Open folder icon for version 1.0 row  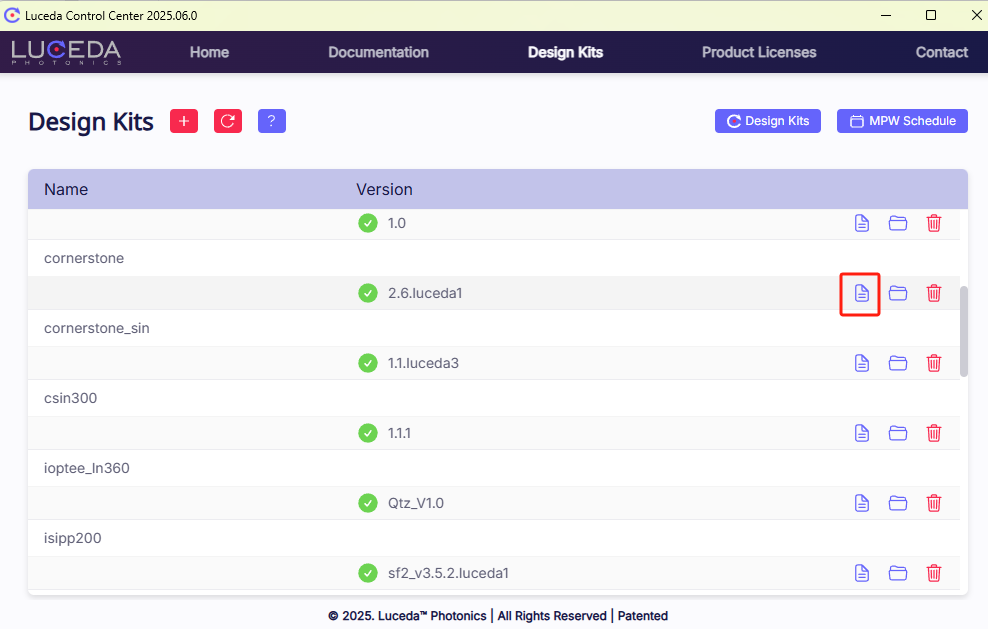(897, 223)
